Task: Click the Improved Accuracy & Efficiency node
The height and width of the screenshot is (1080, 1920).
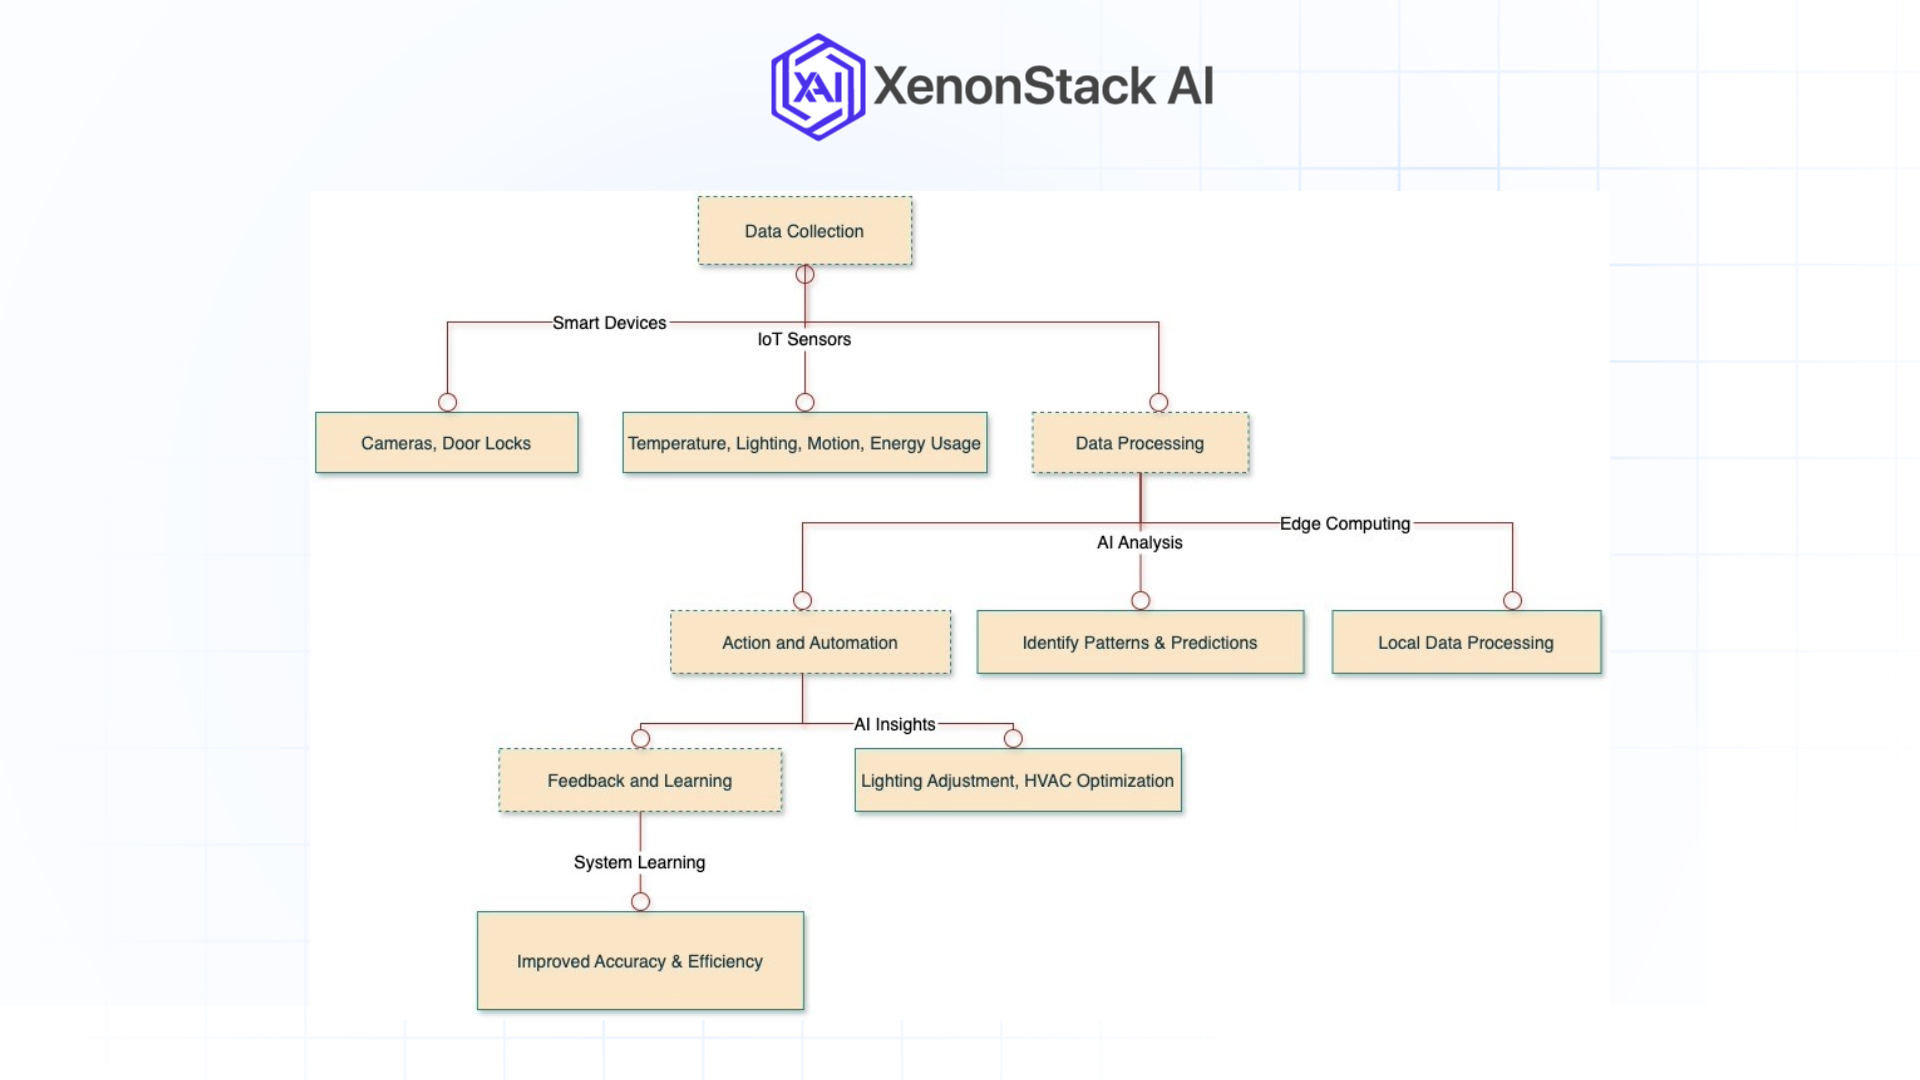Action: tap(640, 960)
